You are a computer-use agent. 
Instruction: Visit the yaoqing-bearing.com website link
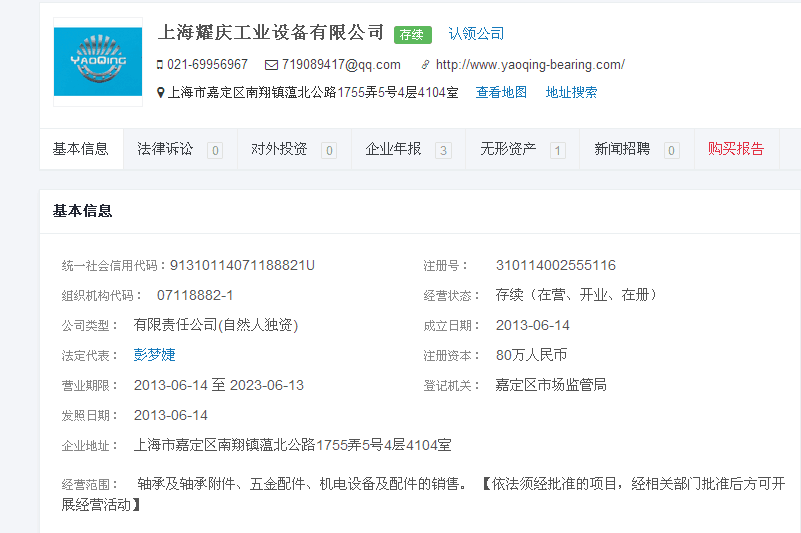point(530,65)
